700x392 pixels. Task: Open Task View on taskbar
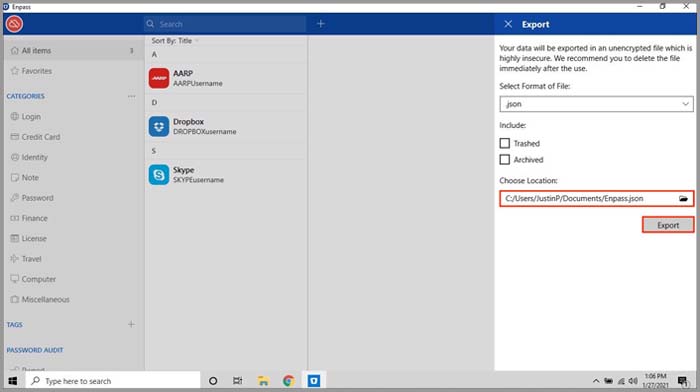[x=238, y=381]
